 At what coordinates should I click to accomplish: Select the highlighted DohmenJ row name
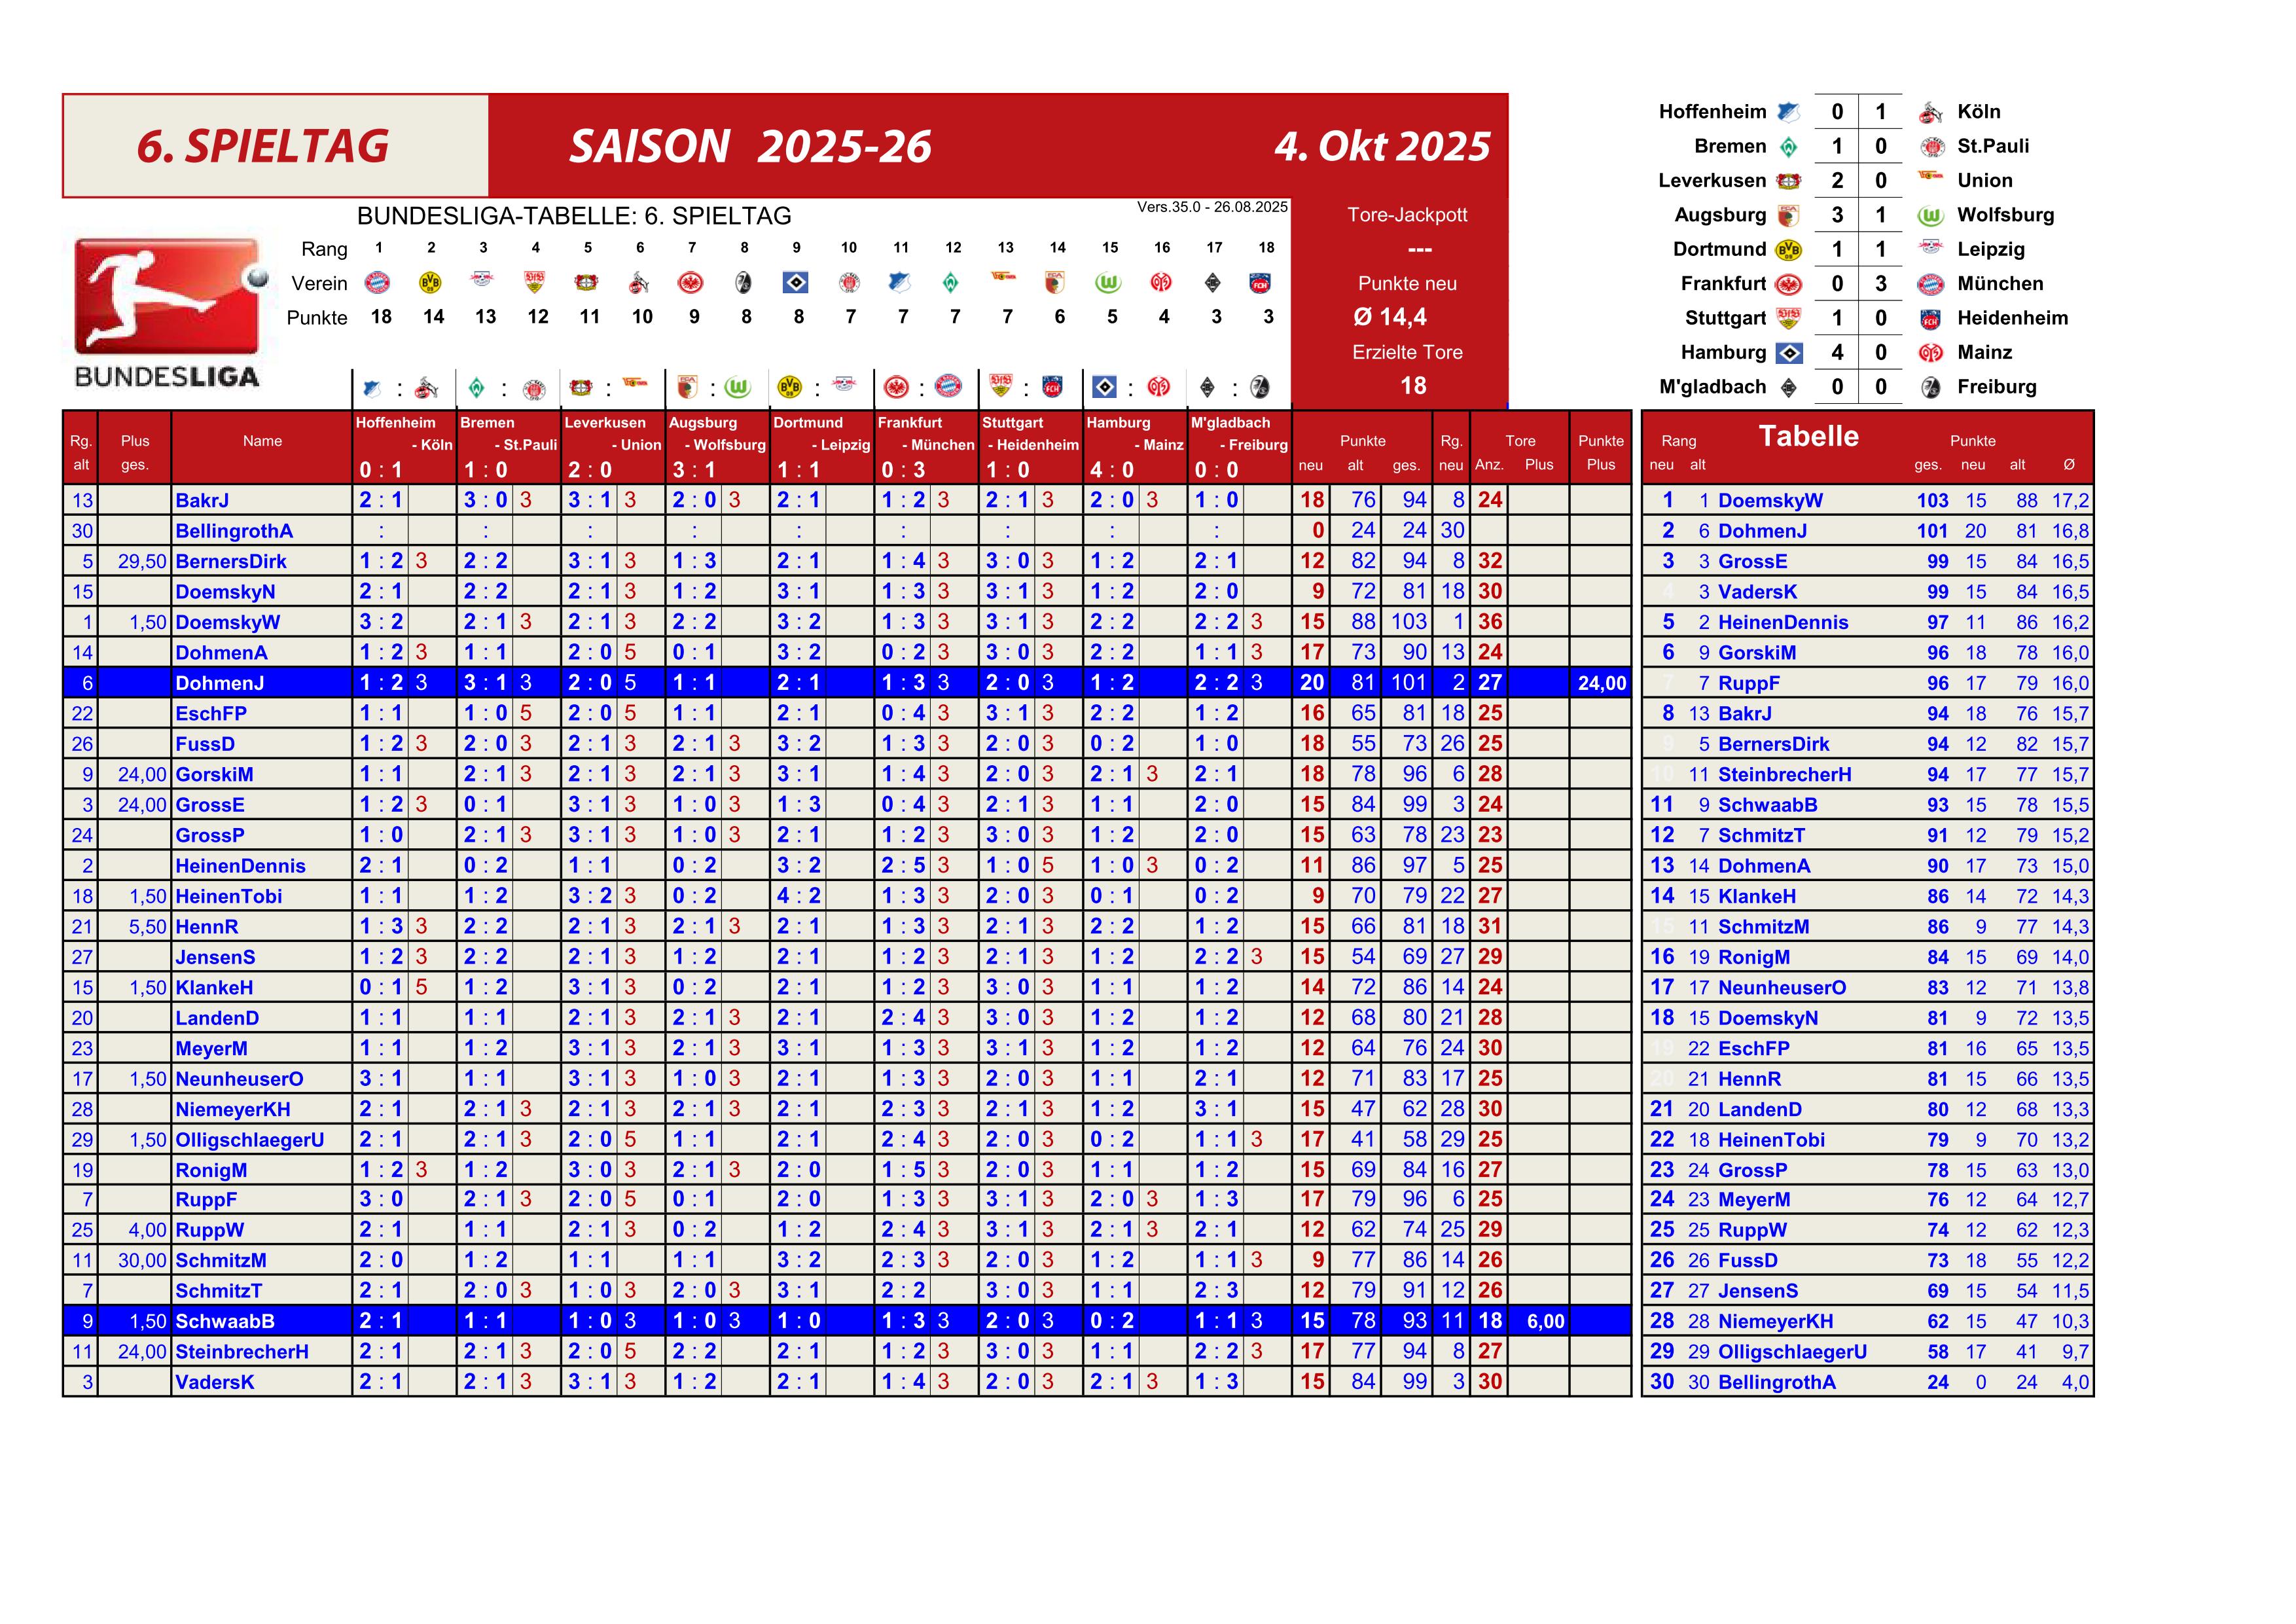click(219, 683)
